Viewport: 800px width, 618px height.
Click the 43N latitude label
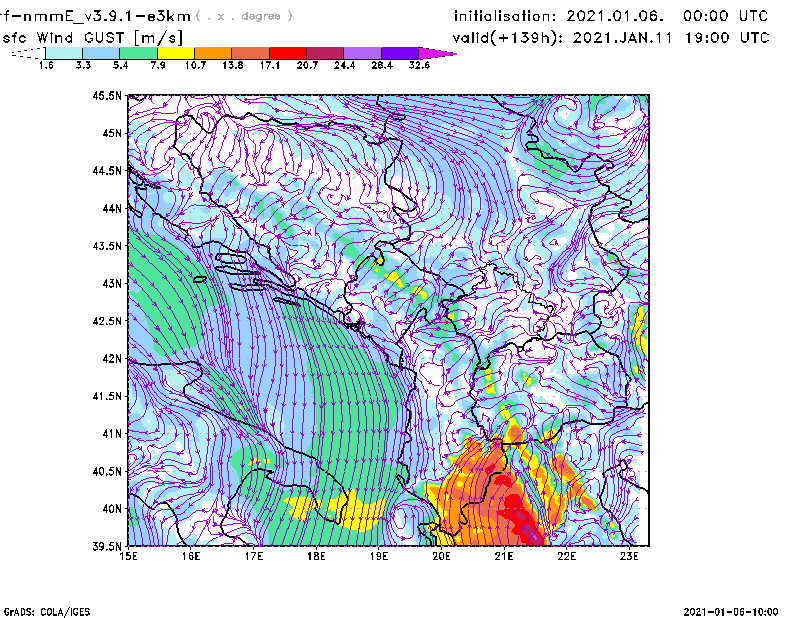(x=112, y=283)
